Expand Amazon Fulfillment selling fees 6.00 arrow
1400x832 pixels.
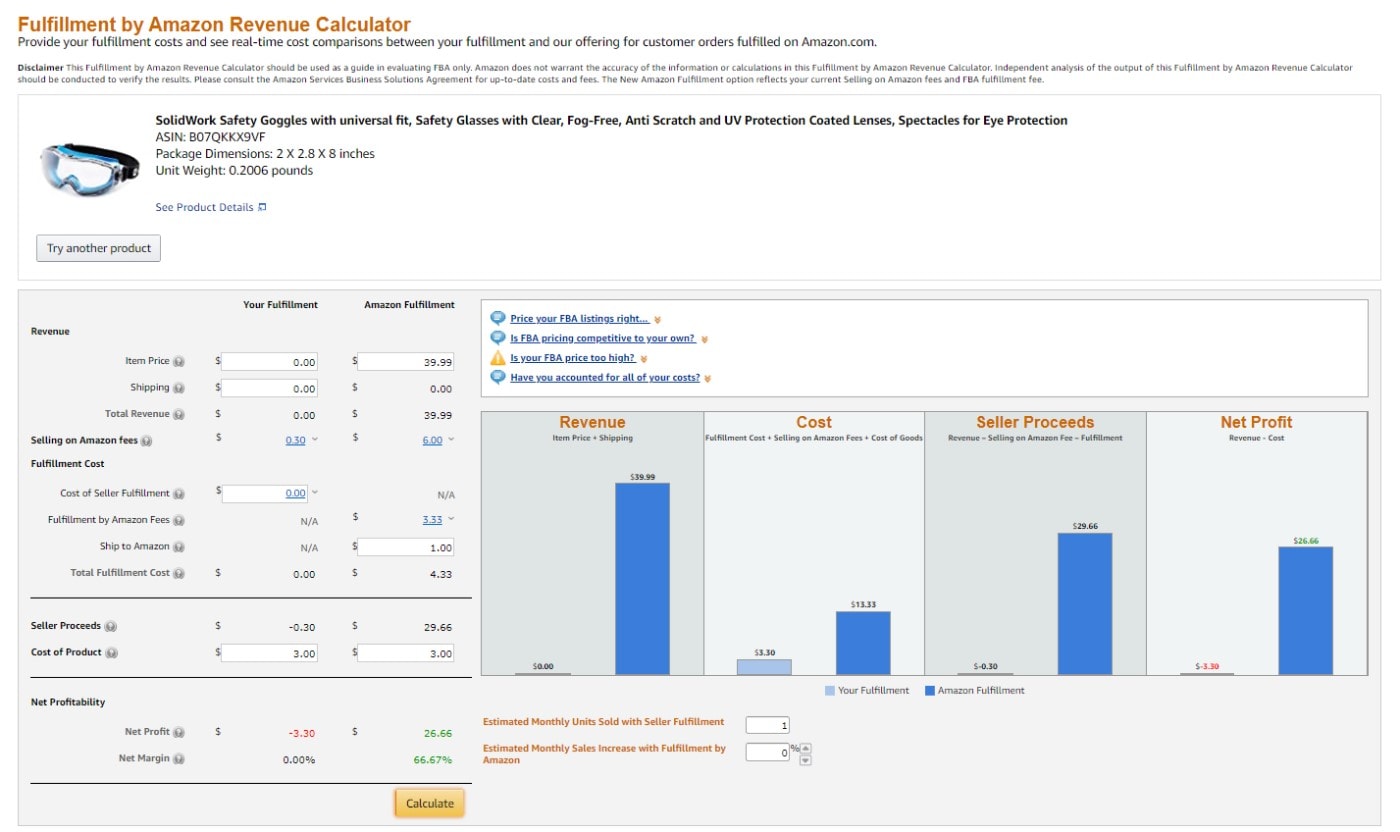click(451, 440)
